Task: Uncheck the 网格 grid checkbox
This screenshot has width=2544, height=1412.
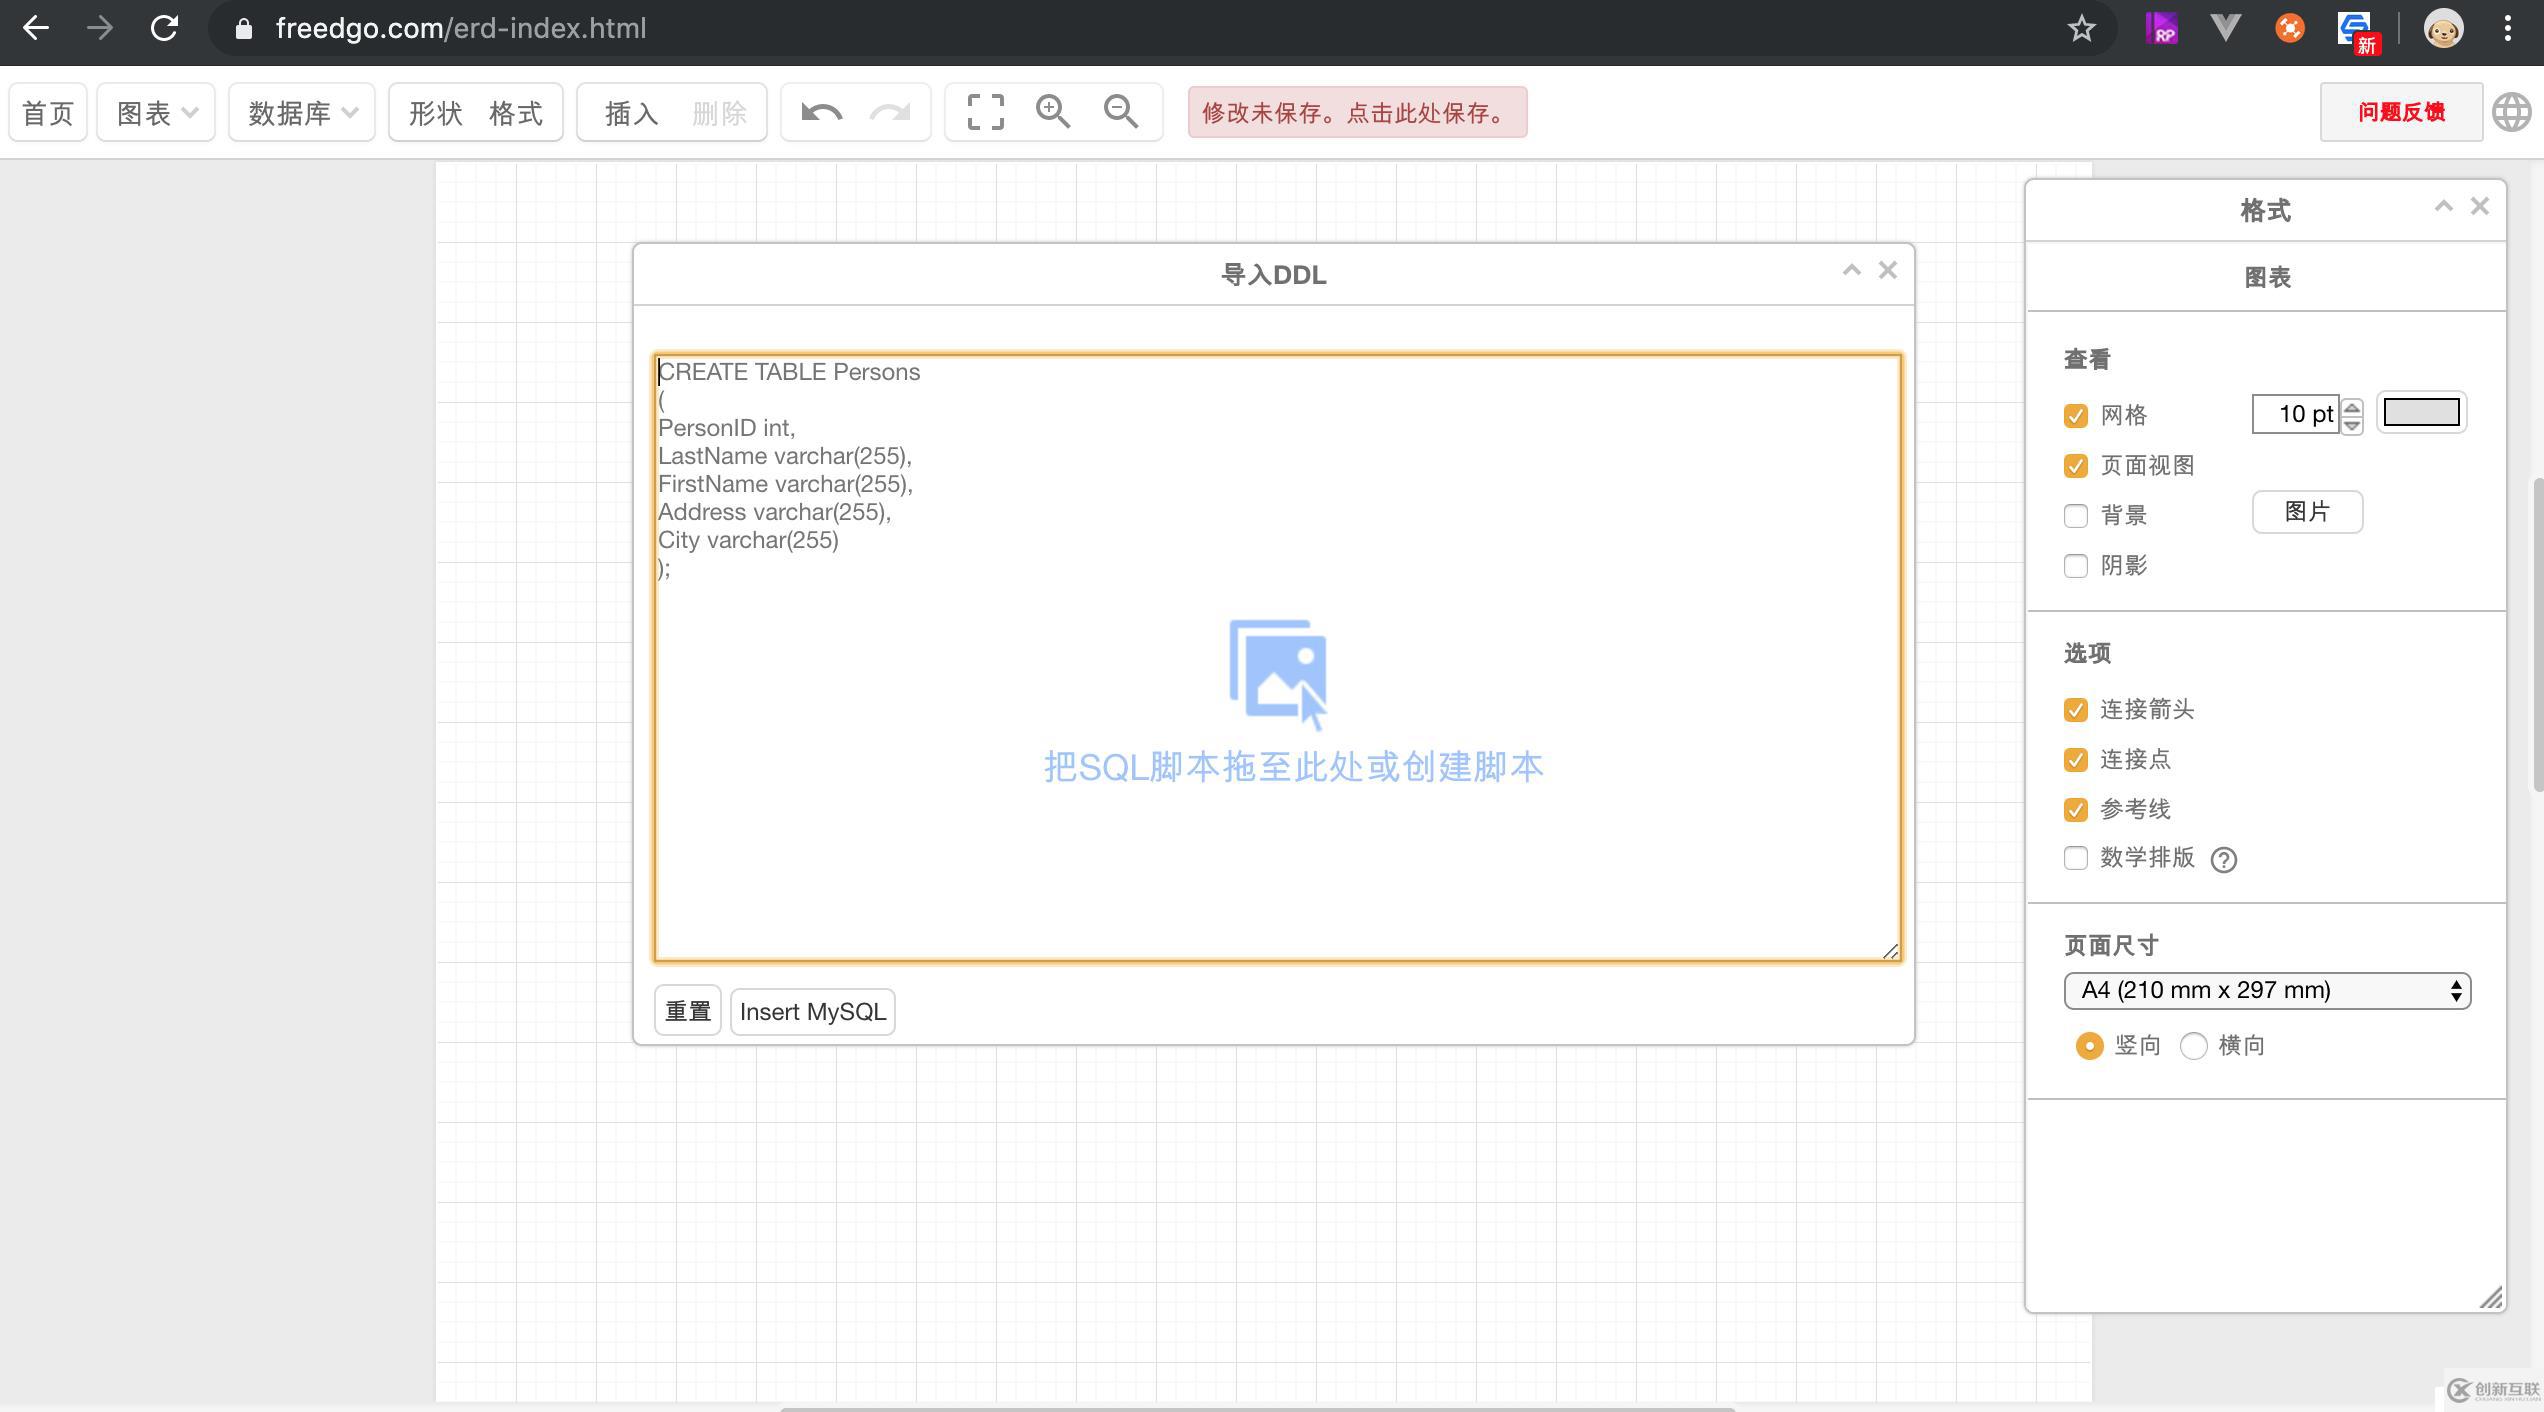Action: (x=2076, y=416)
